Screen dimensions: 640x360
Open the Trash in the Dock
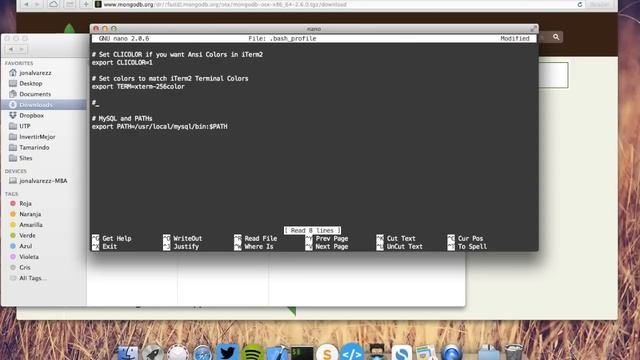(x=513, y=353)
